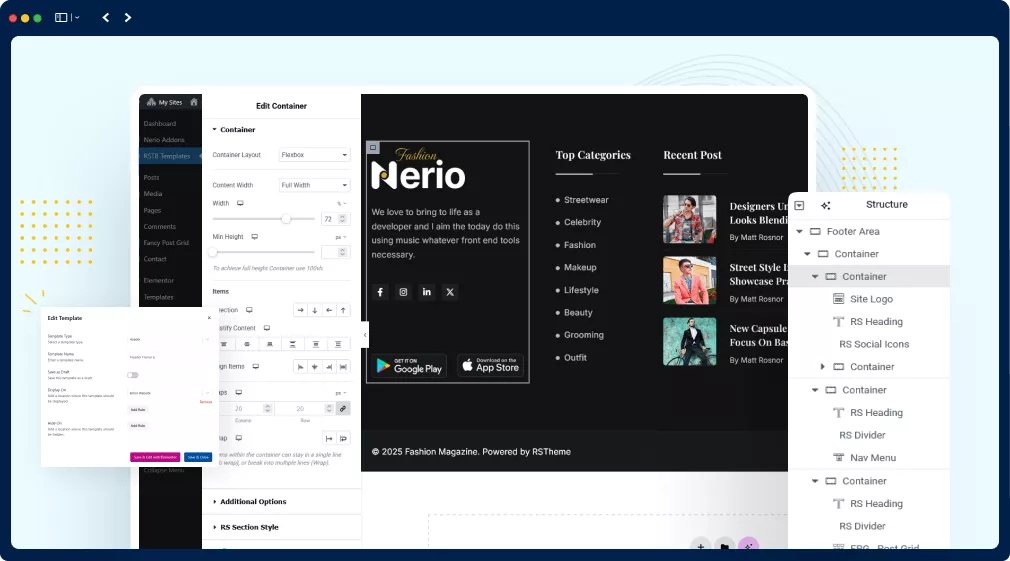Click the Instagram icon in the footer
The image size is (1010, 561).
click(403, 292)
